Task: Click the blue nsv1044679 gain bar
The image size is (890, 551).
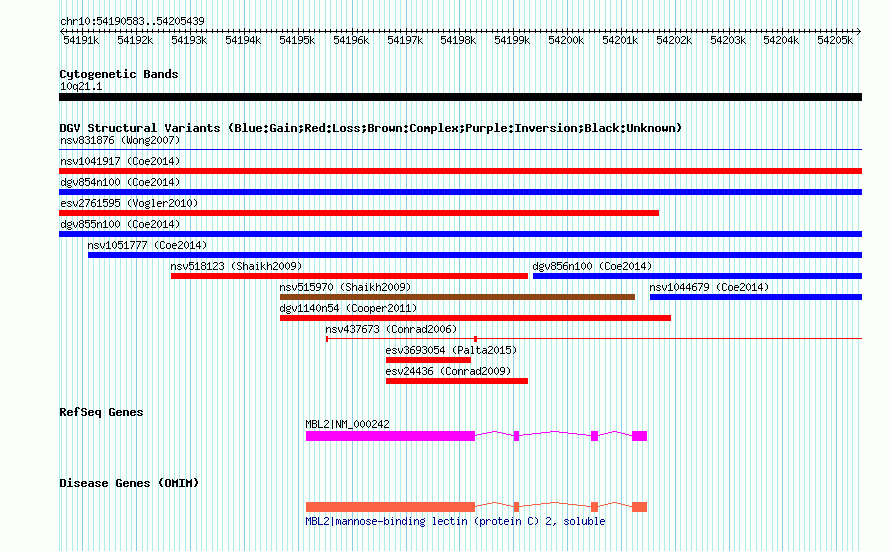Action: (756, 297)
